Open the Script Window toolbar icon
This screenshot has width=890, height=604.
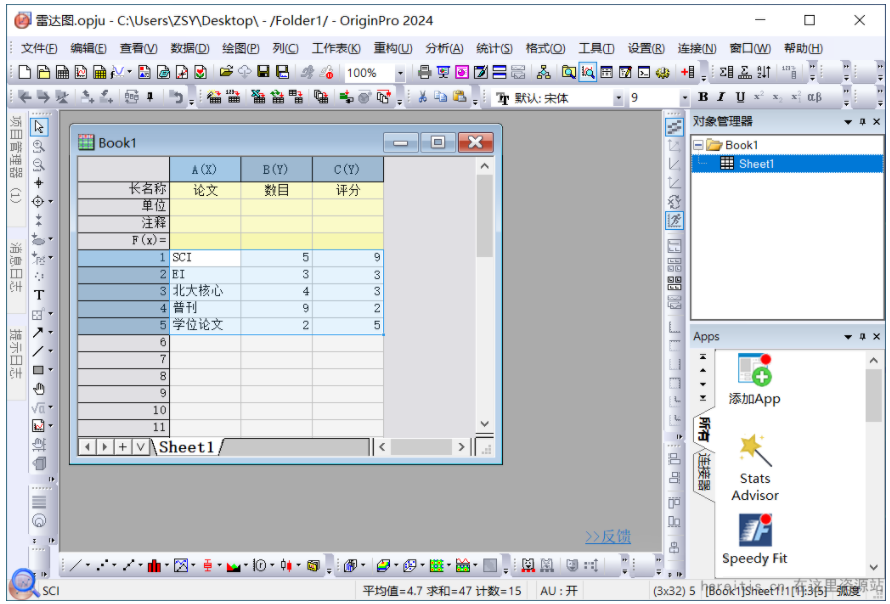tap(644, 72)
